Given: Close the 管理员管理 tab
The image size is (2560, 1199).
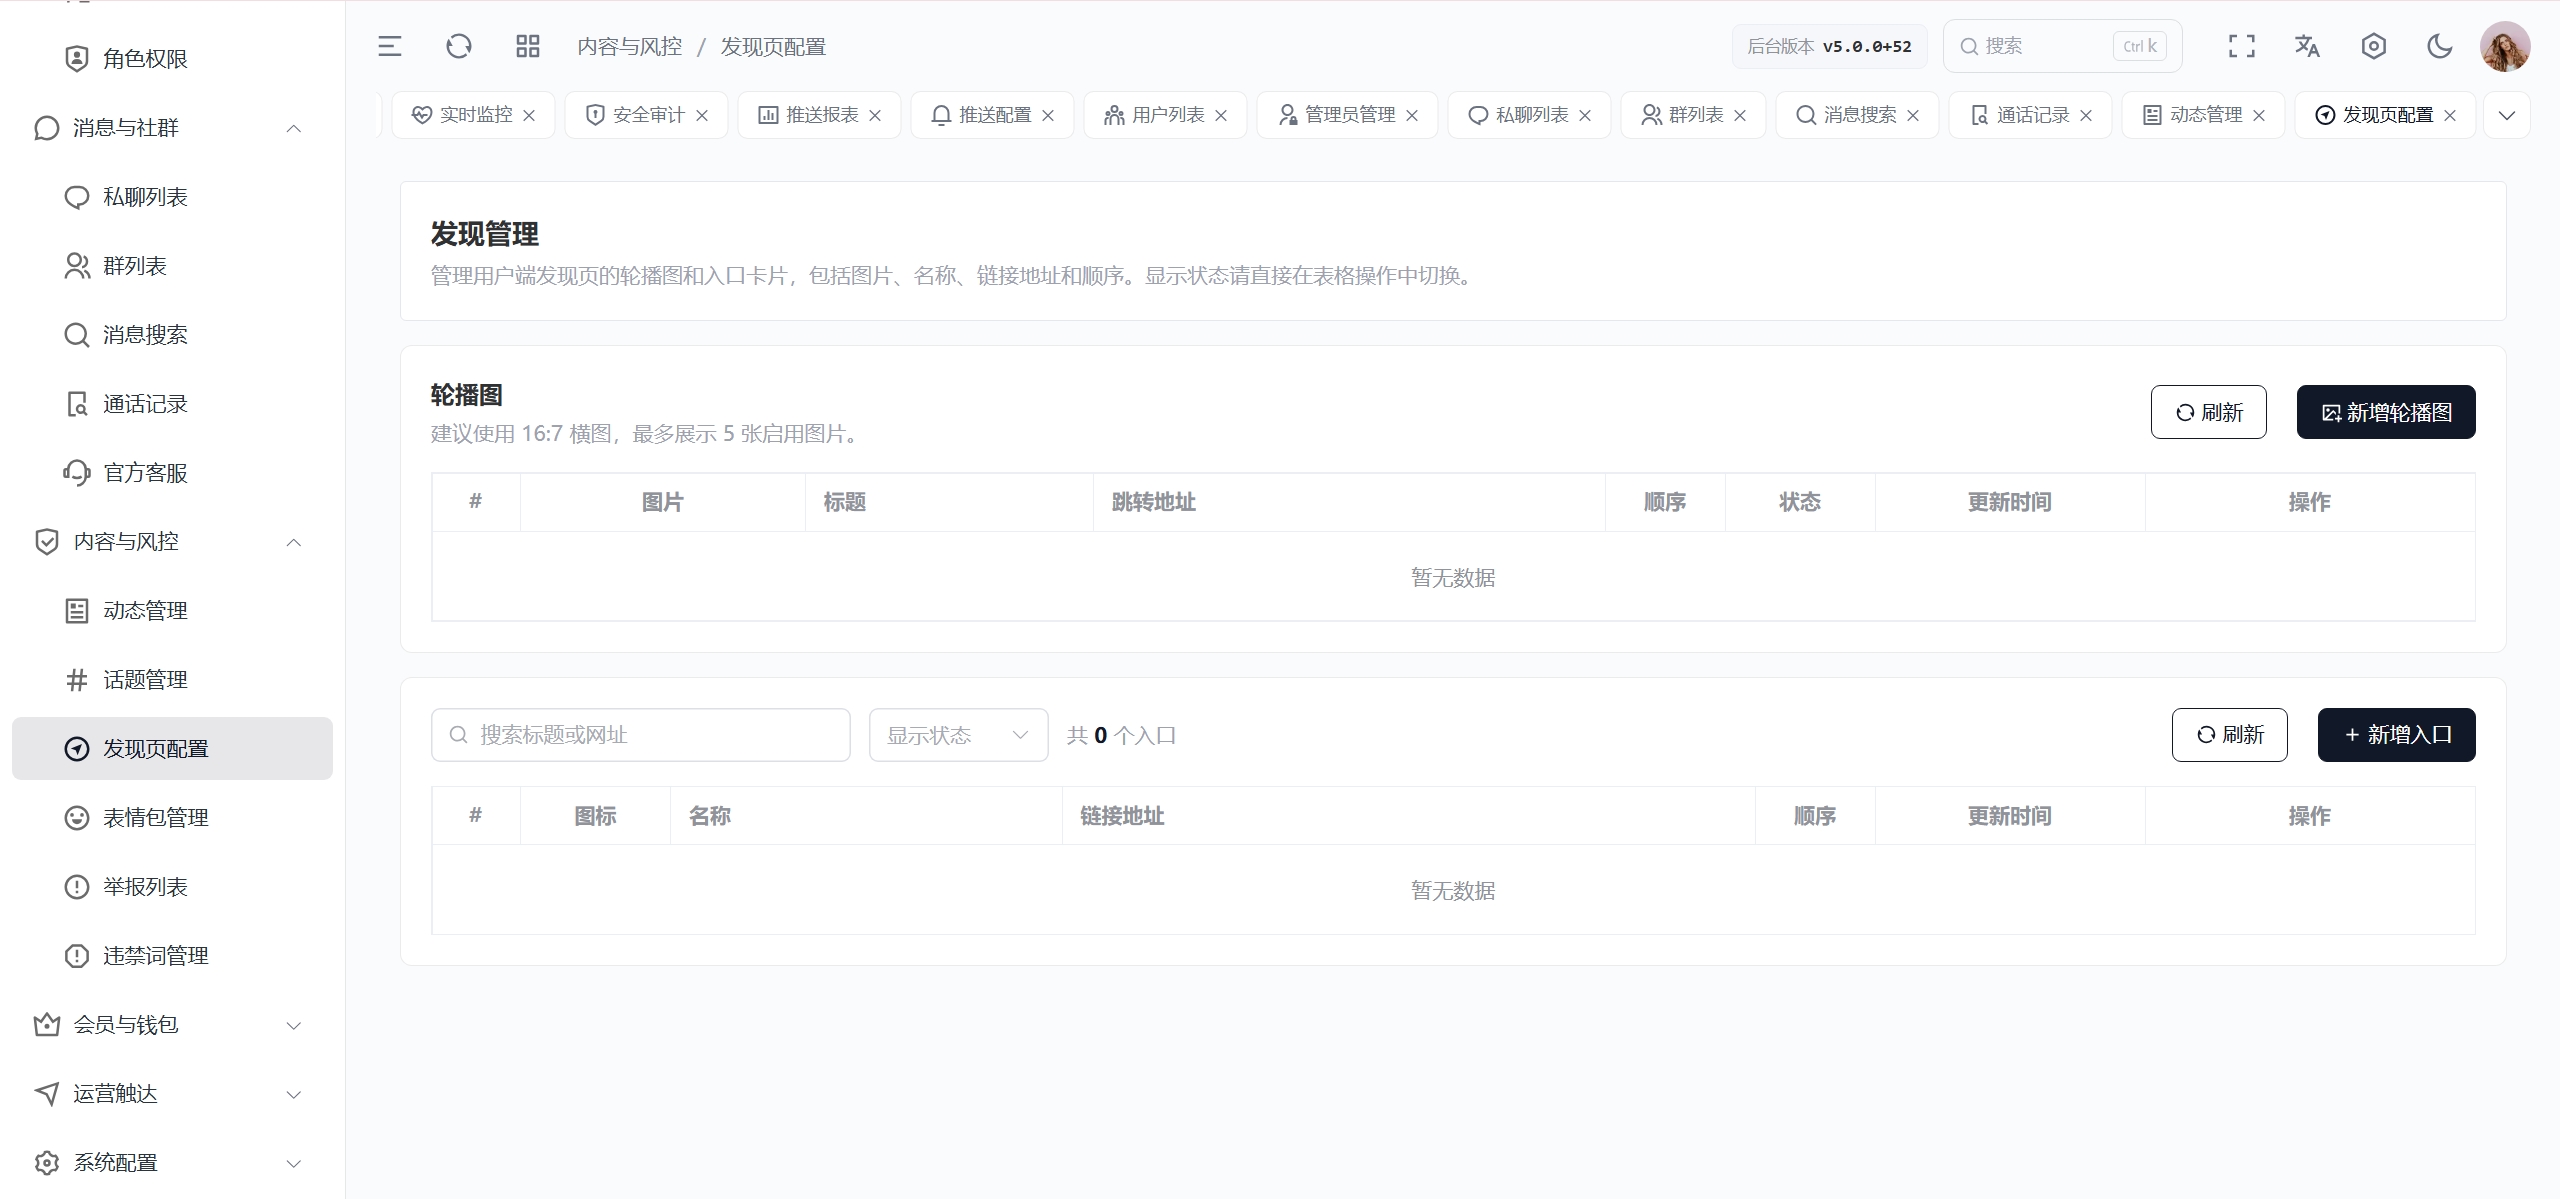Looking at the screenshot, I should coord(1412,116).
